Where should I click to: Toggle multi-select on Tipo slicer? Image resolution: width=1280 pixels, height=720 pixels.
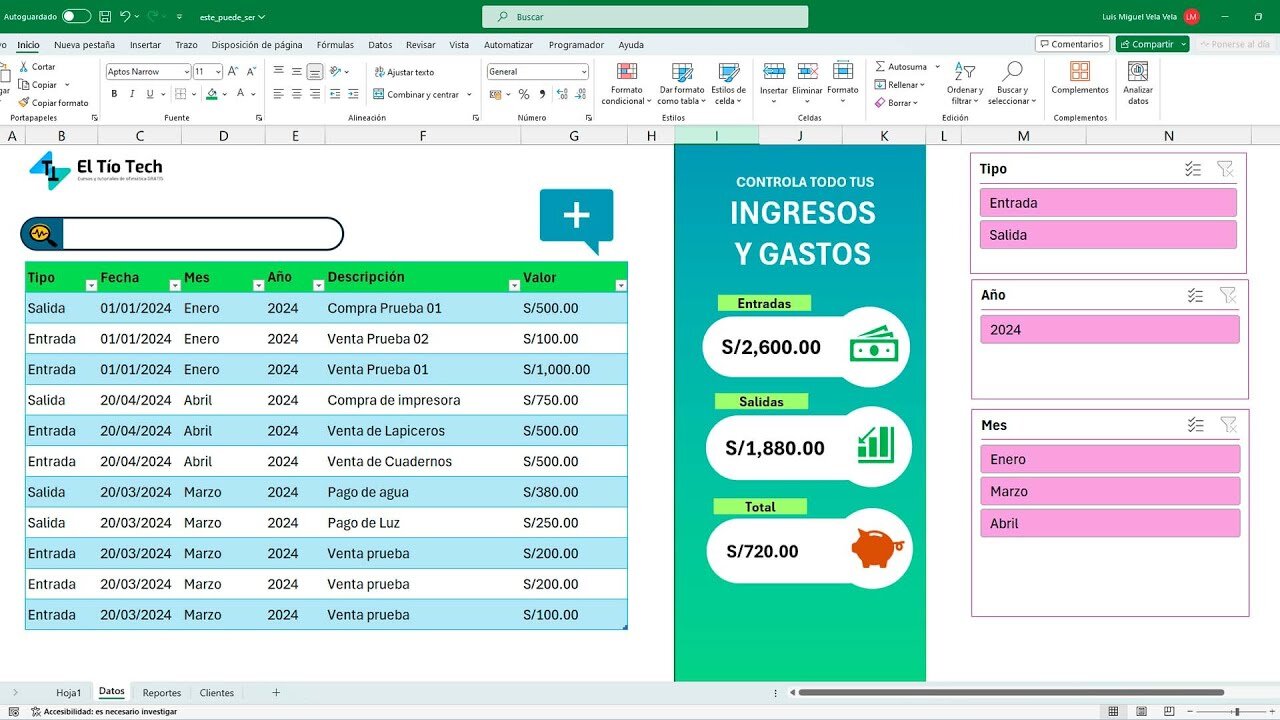(x=1193, y=169)
